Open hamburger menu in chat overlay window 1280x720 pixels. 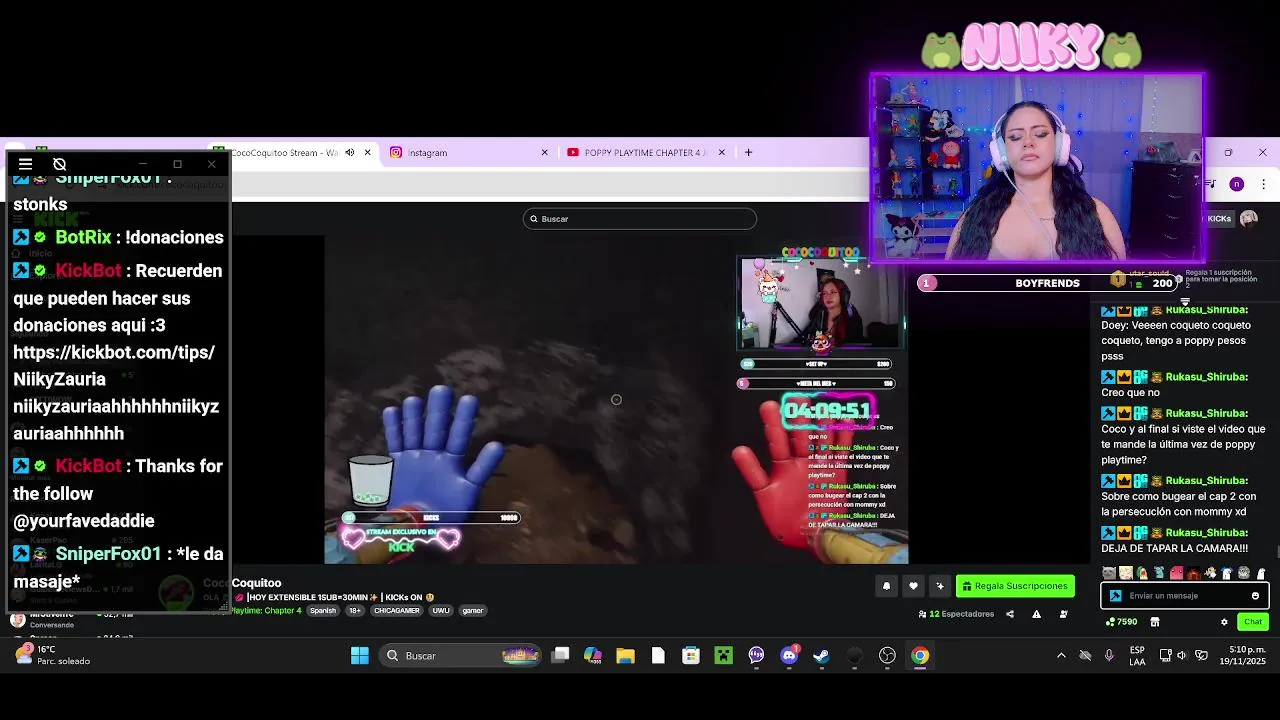click(x=25, y=164)
